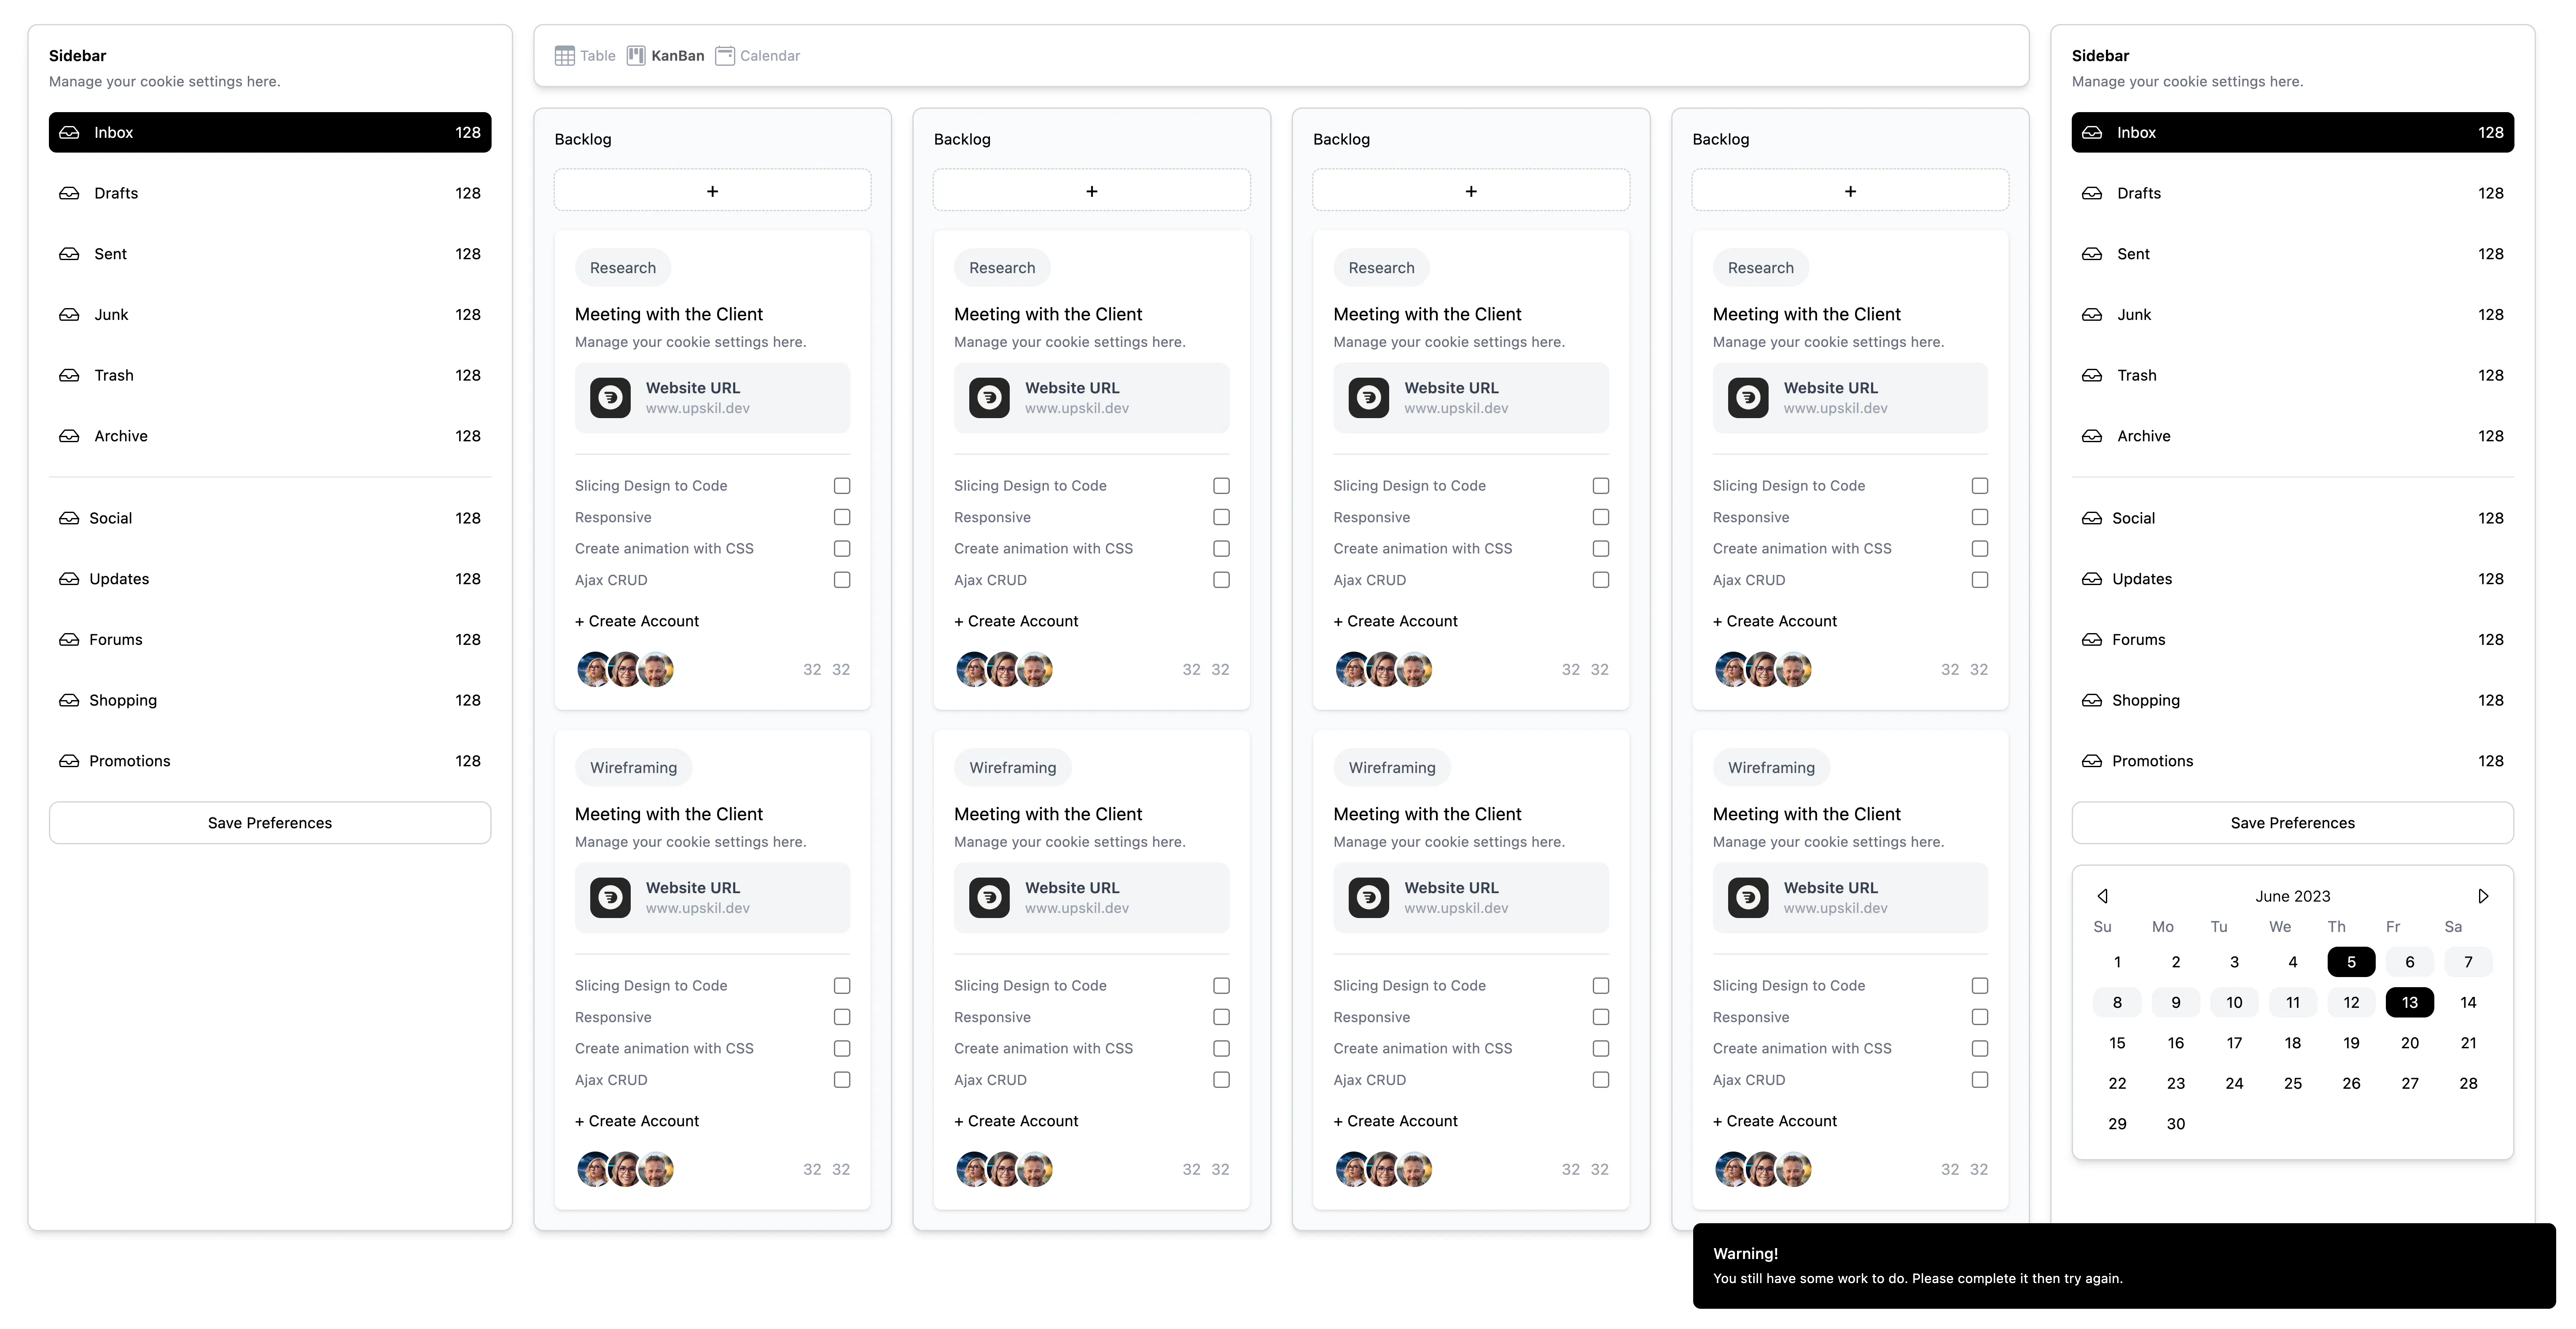Check Ajax CRUD in second column Research card
Viewport: 2576px width, 1329px height.
(1221, 580)
